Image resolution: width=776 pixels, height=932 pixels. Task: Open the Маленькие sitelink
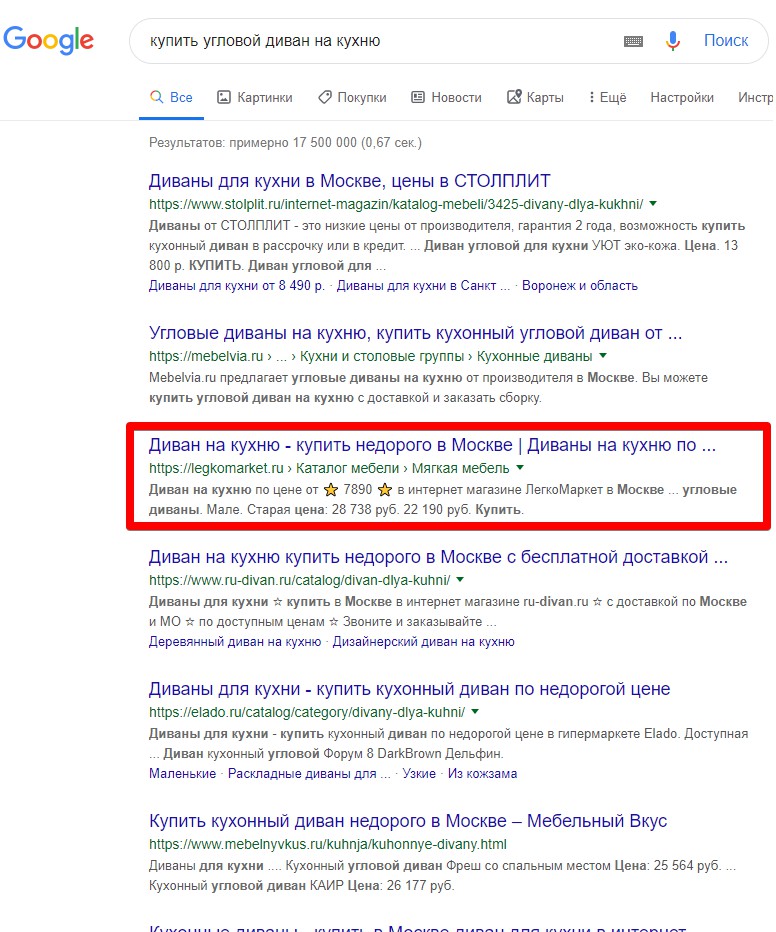[x=182, y=773]
